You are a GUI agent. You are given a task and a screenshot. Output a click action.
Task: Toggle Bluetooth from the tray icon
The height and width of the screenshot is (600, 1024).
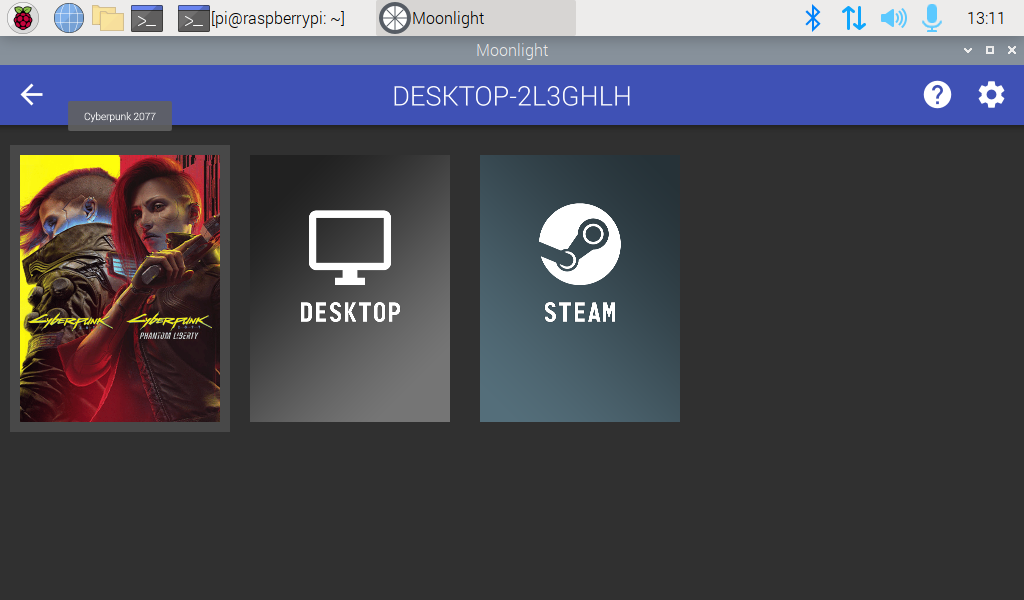[813, 17]
